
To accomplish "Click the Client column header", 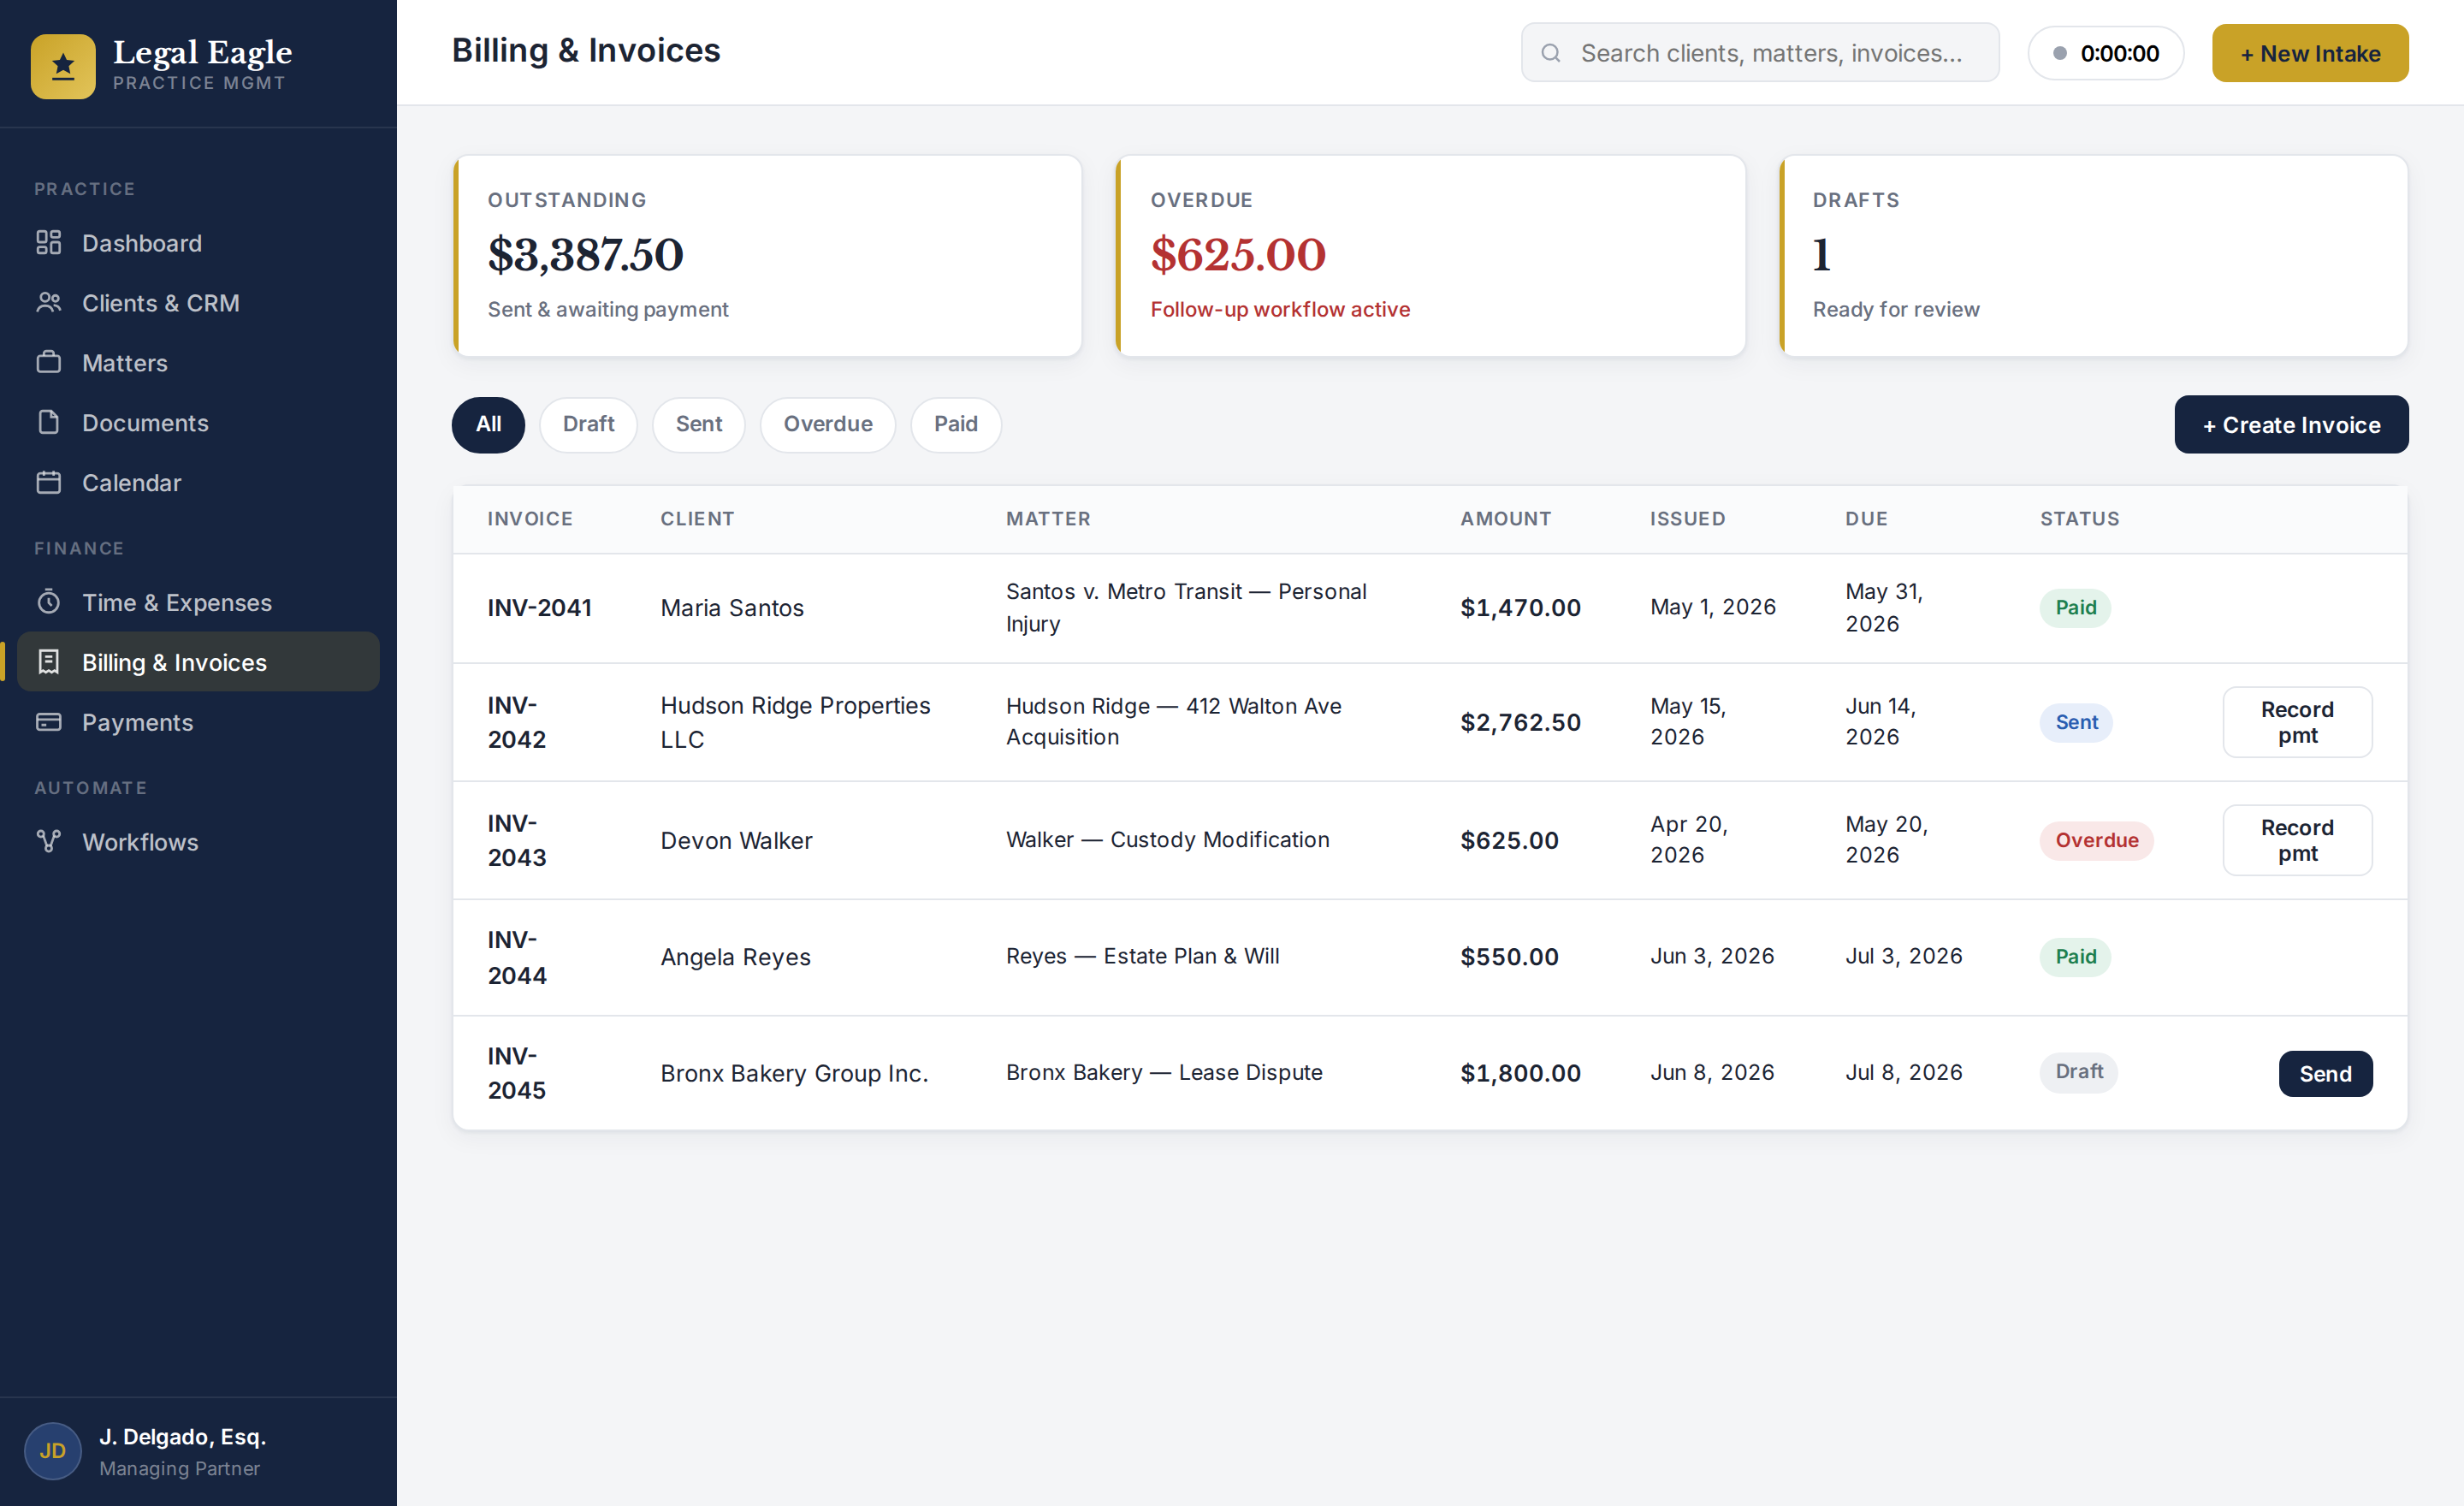I will (697, 518).
